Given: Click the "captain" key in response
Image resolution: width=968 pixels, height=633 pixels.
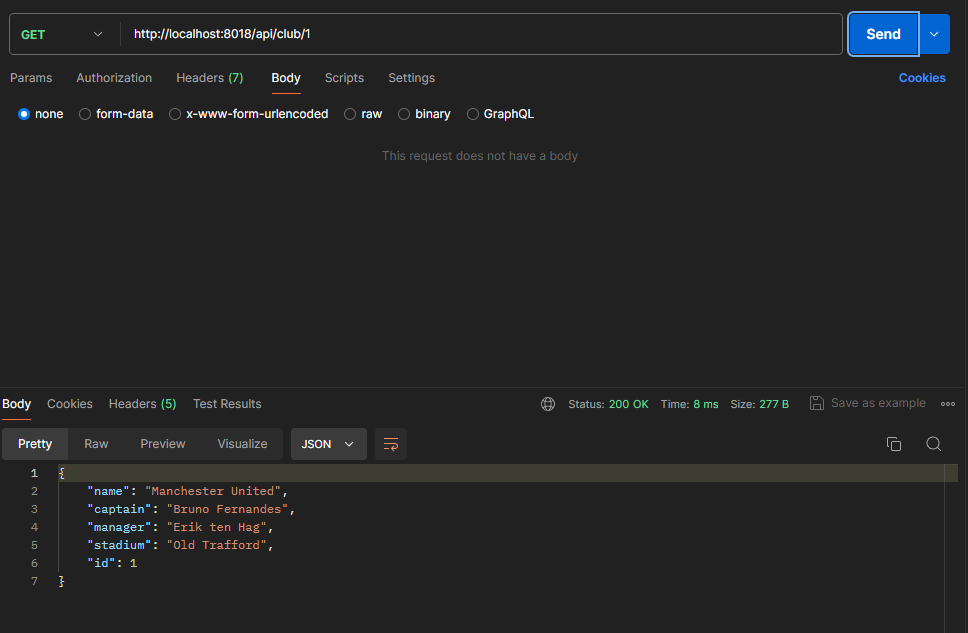Looking at the screenshot, I should point(119,509).
